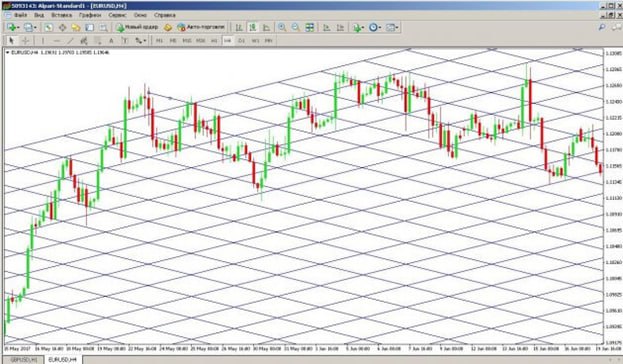The width and height of the screenshot is (623, 364).
Task: Open the Indicators list icon
Action: 357,27
